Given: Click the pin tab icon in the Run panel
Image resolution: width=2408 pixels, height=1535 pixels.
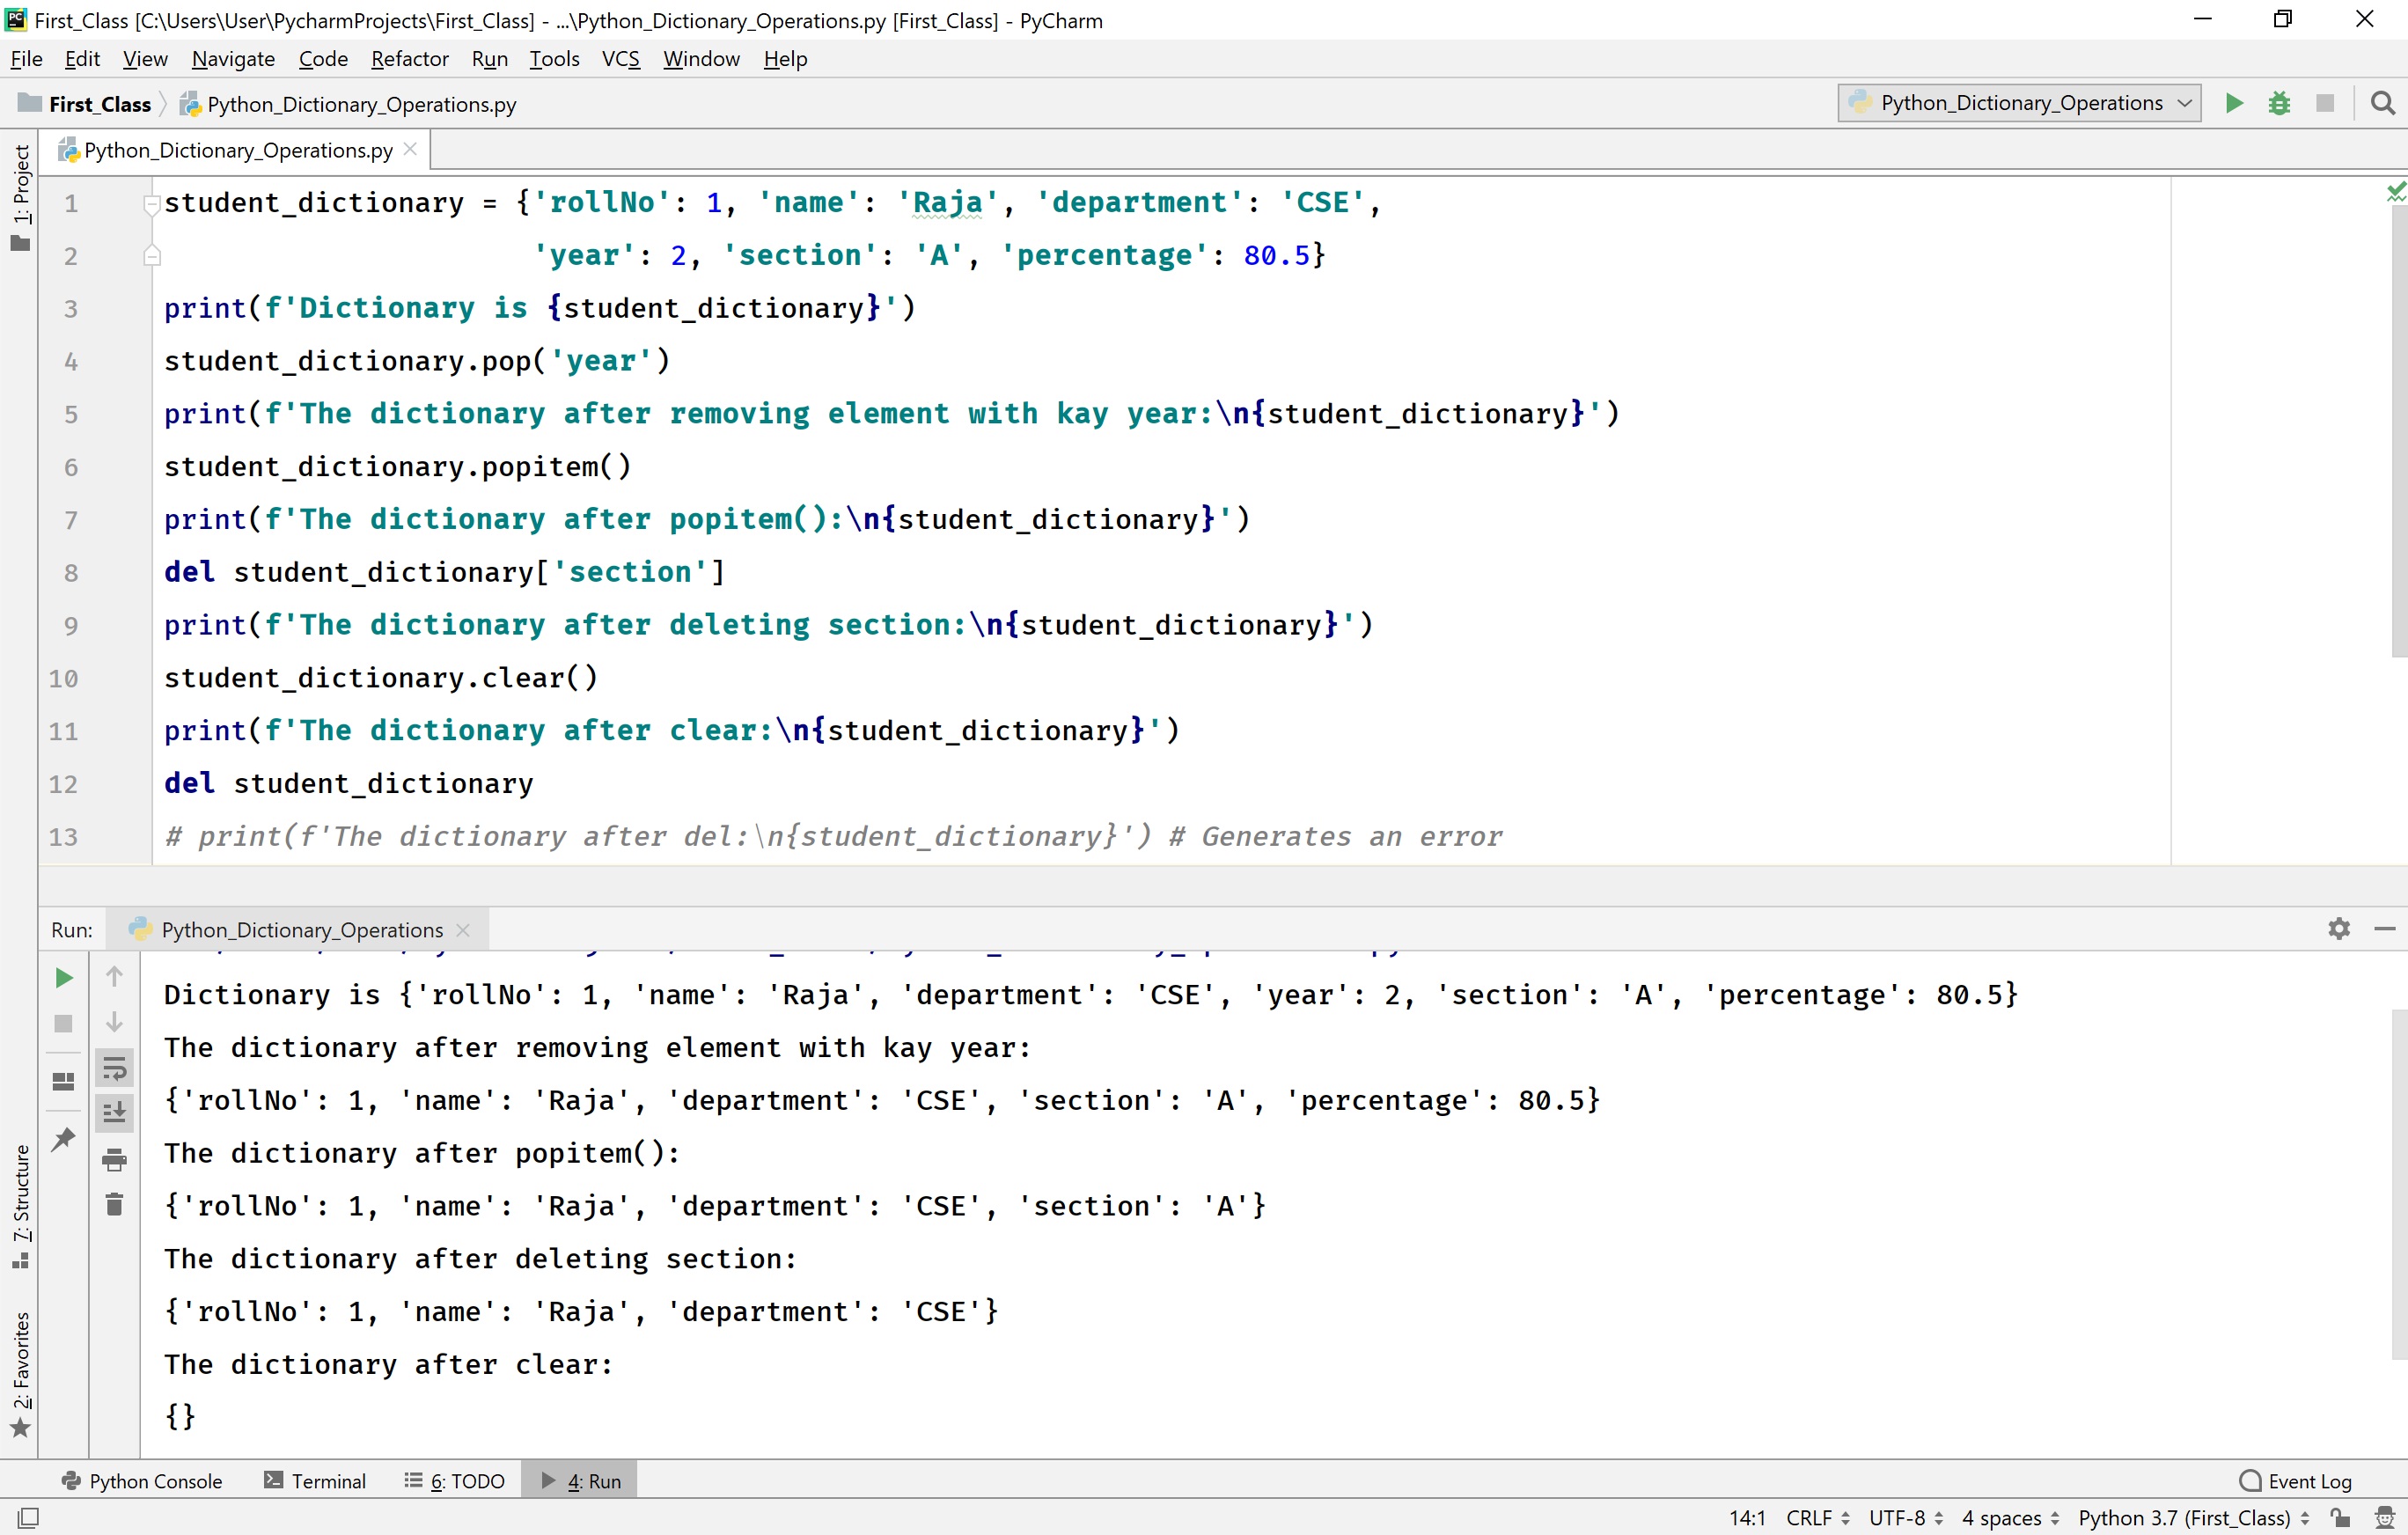Looking at the screenshot, I should [x=63, y=1139].
